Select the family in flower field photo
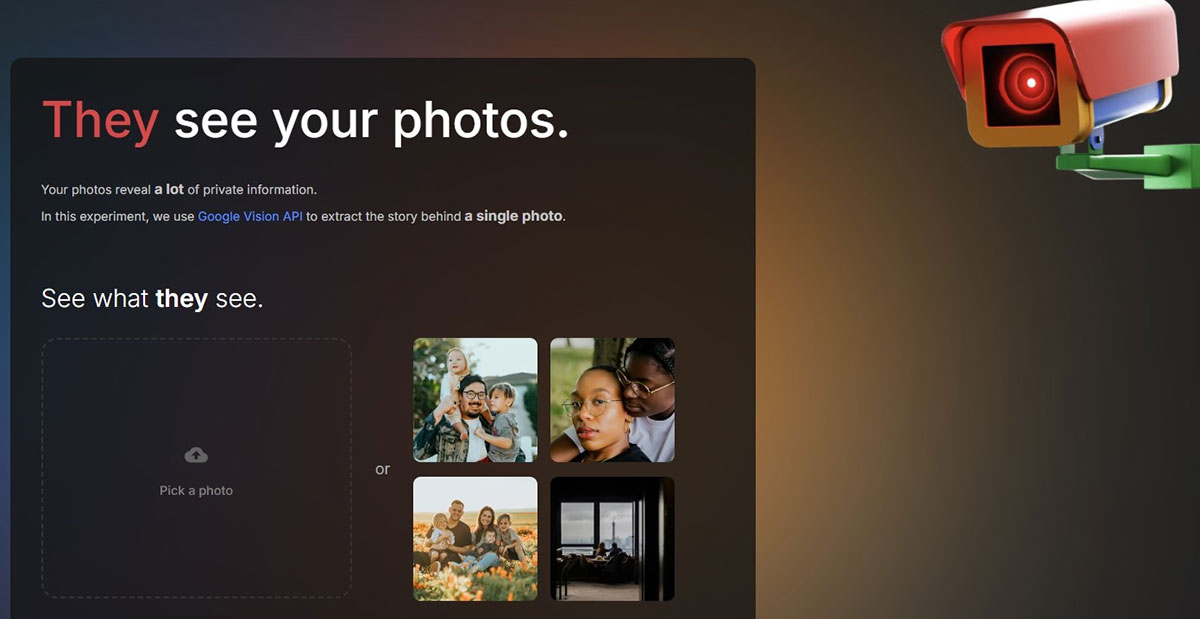This screenshot has height=619, width=1200. (x=475, y=538)
